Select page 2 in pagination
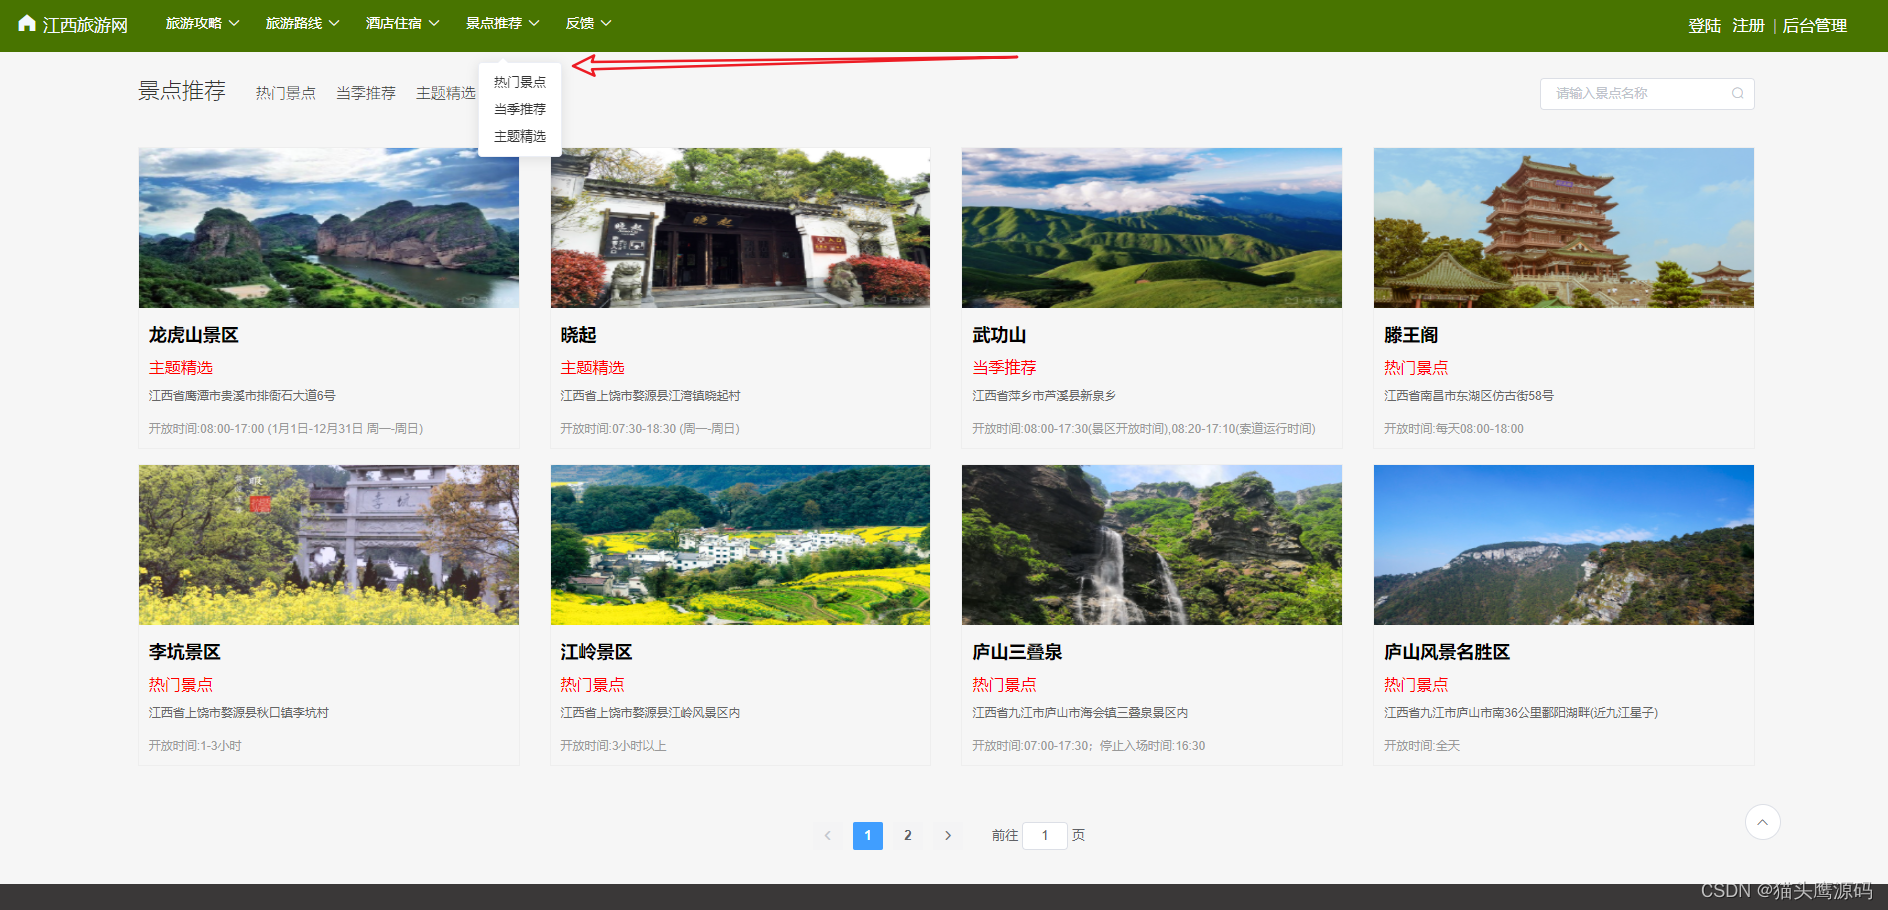 click(x=908, y=835)
